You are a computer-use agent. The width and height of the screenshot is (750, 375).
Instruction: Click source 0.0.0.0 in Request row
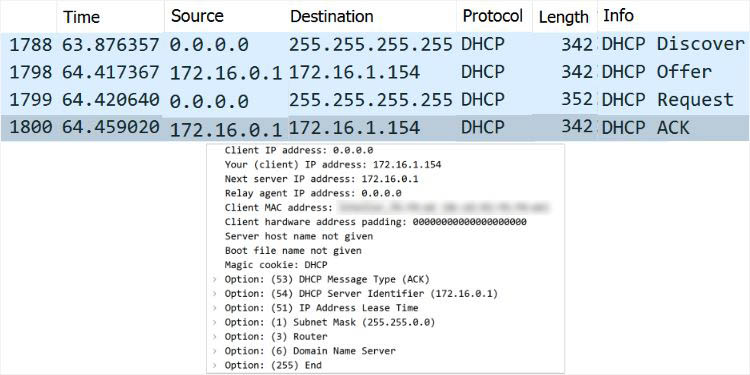coord(209,101)
